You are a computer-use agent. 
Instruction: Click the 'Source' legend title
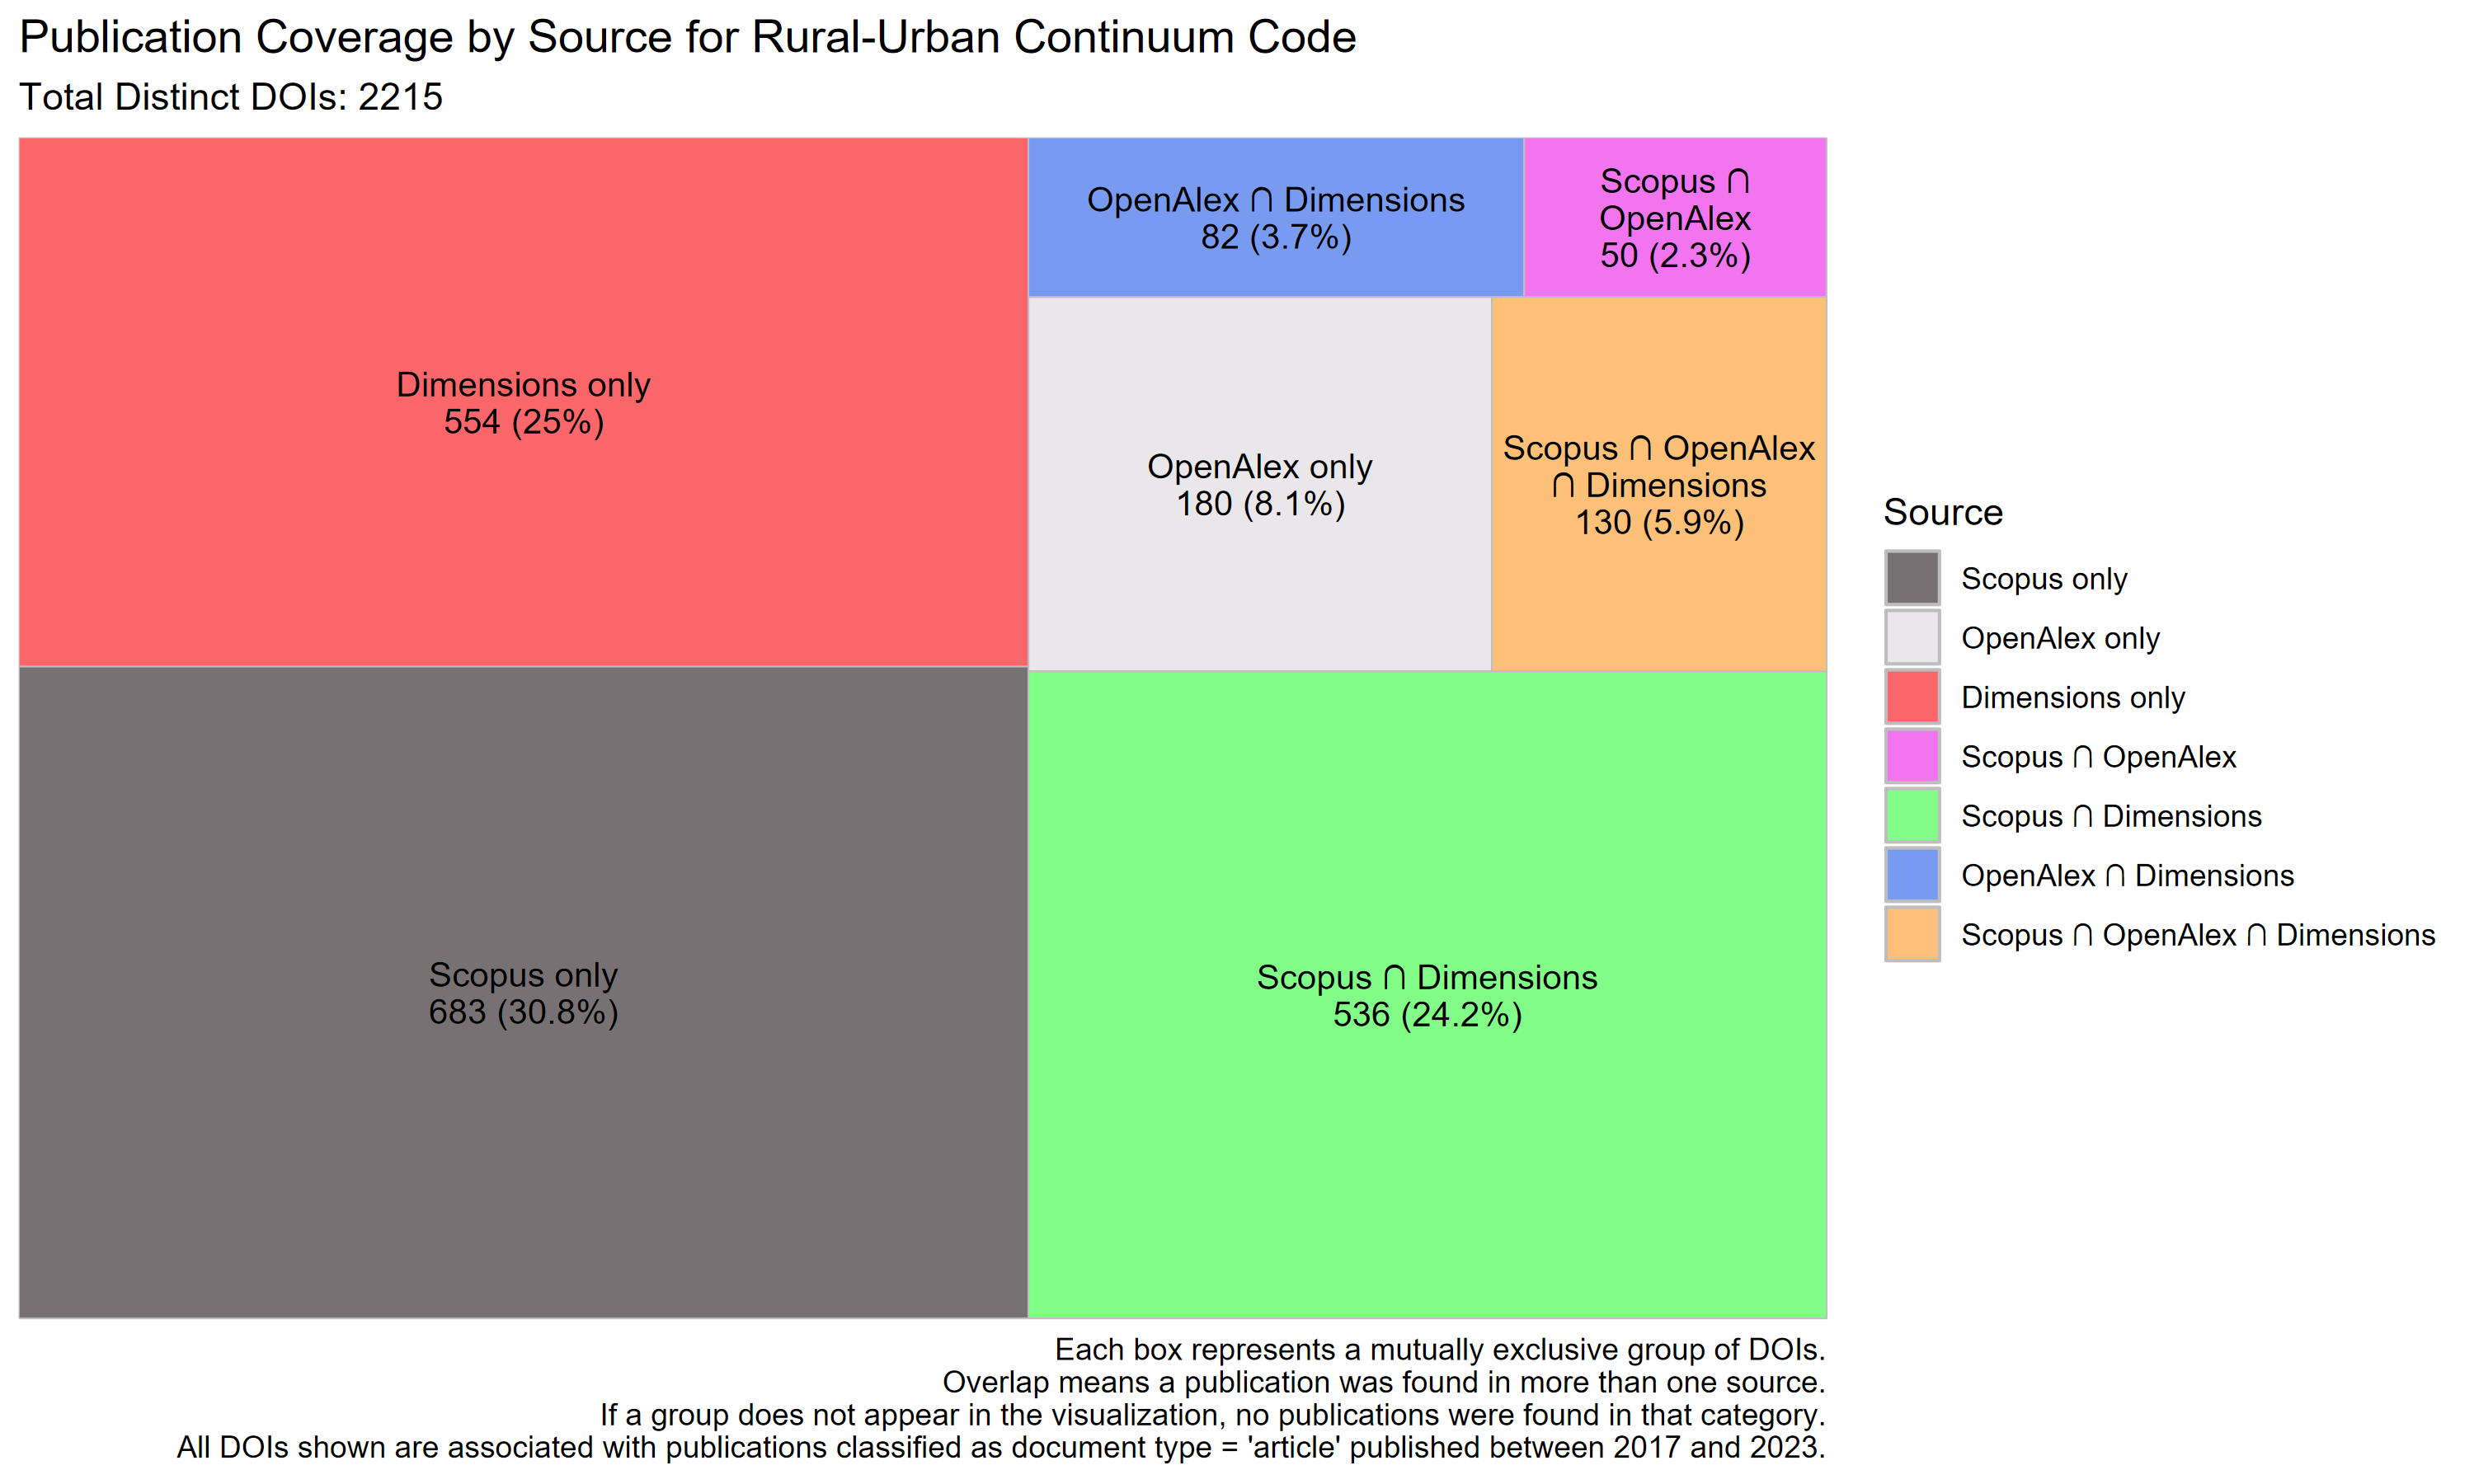(1943, 512)
